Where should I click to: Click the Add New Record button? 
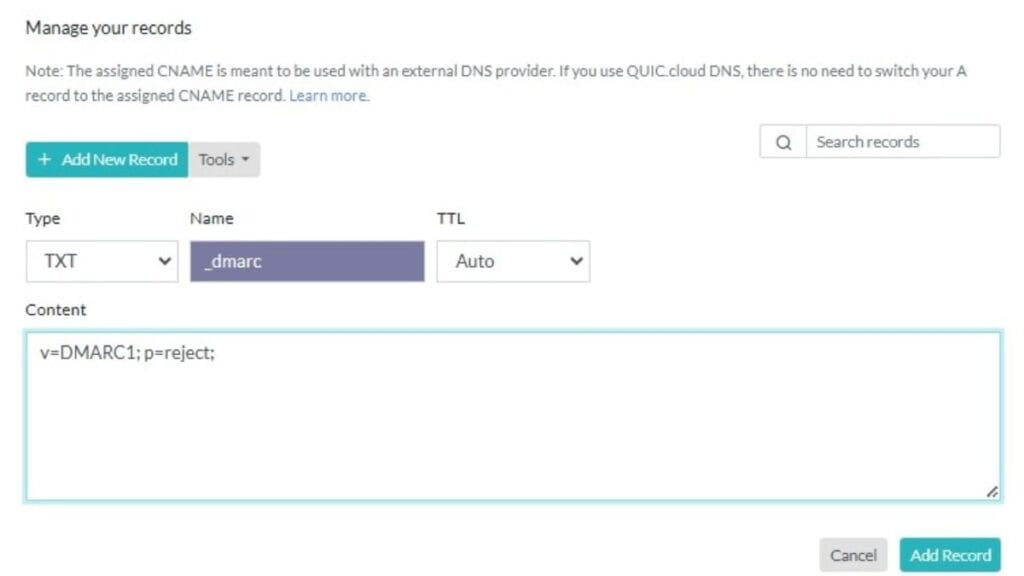[x=106, y=159]
